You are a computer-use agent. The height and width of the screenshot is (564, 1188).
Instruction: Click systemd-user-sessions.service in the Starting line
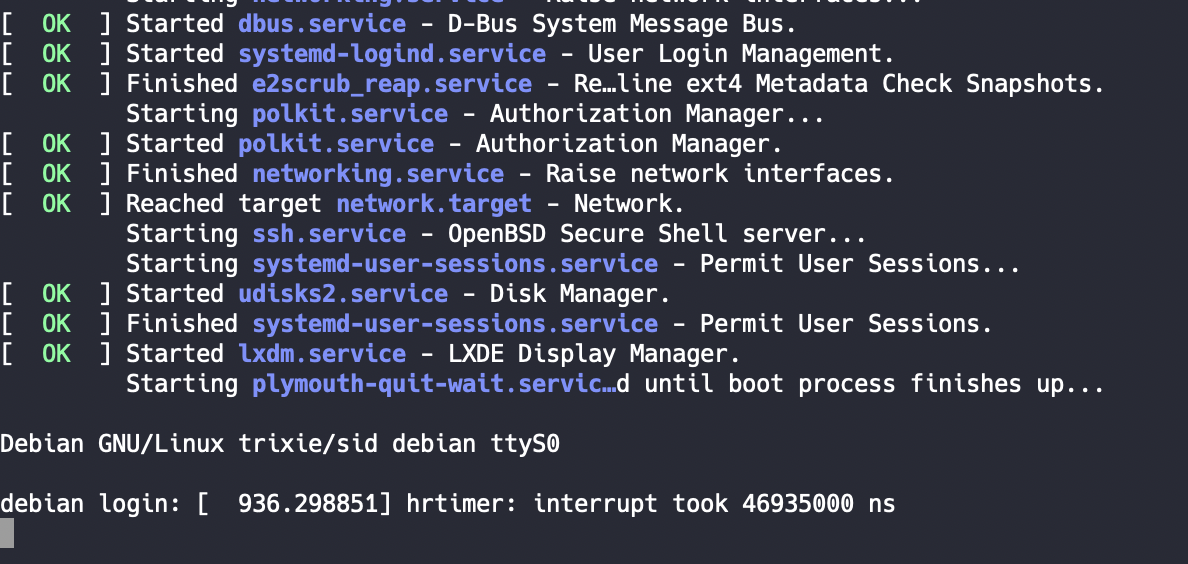pyautogui.click(x=455, y=264)
